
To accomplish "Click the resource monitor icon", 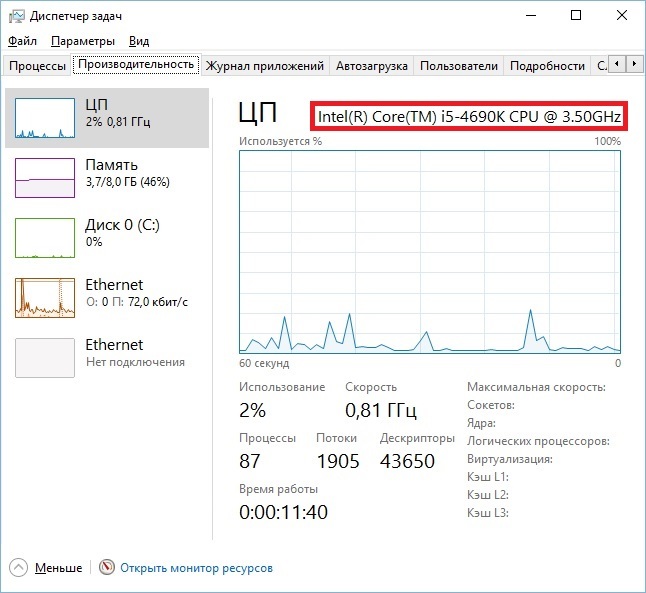I will click(x=107, y=568).
